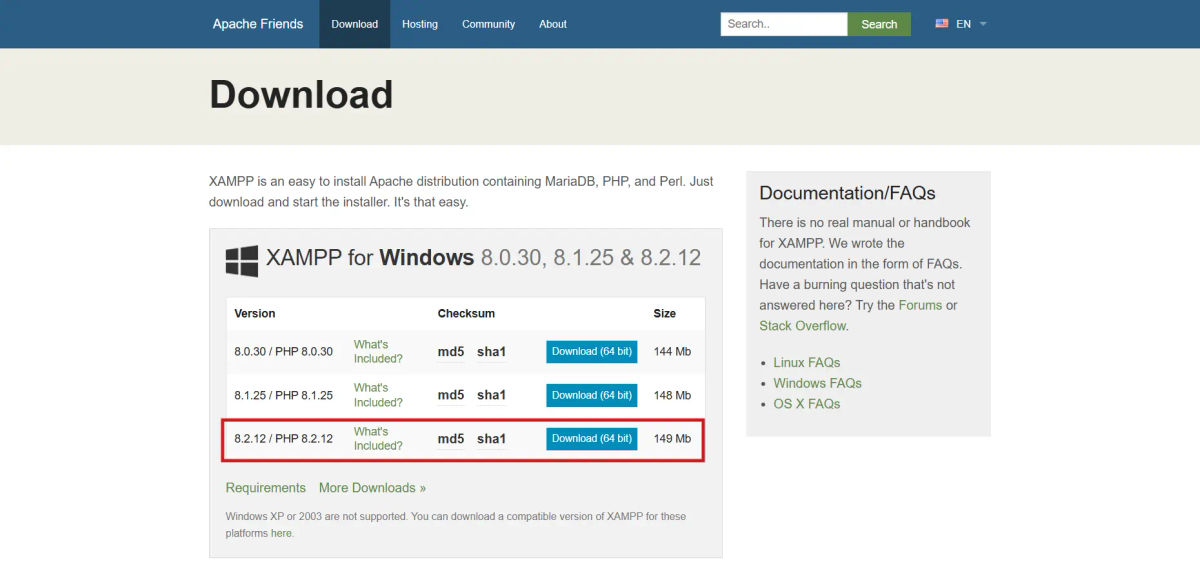Select the Download nav tab
Viewport: 1200px width, 571px height.
(354, 24)
